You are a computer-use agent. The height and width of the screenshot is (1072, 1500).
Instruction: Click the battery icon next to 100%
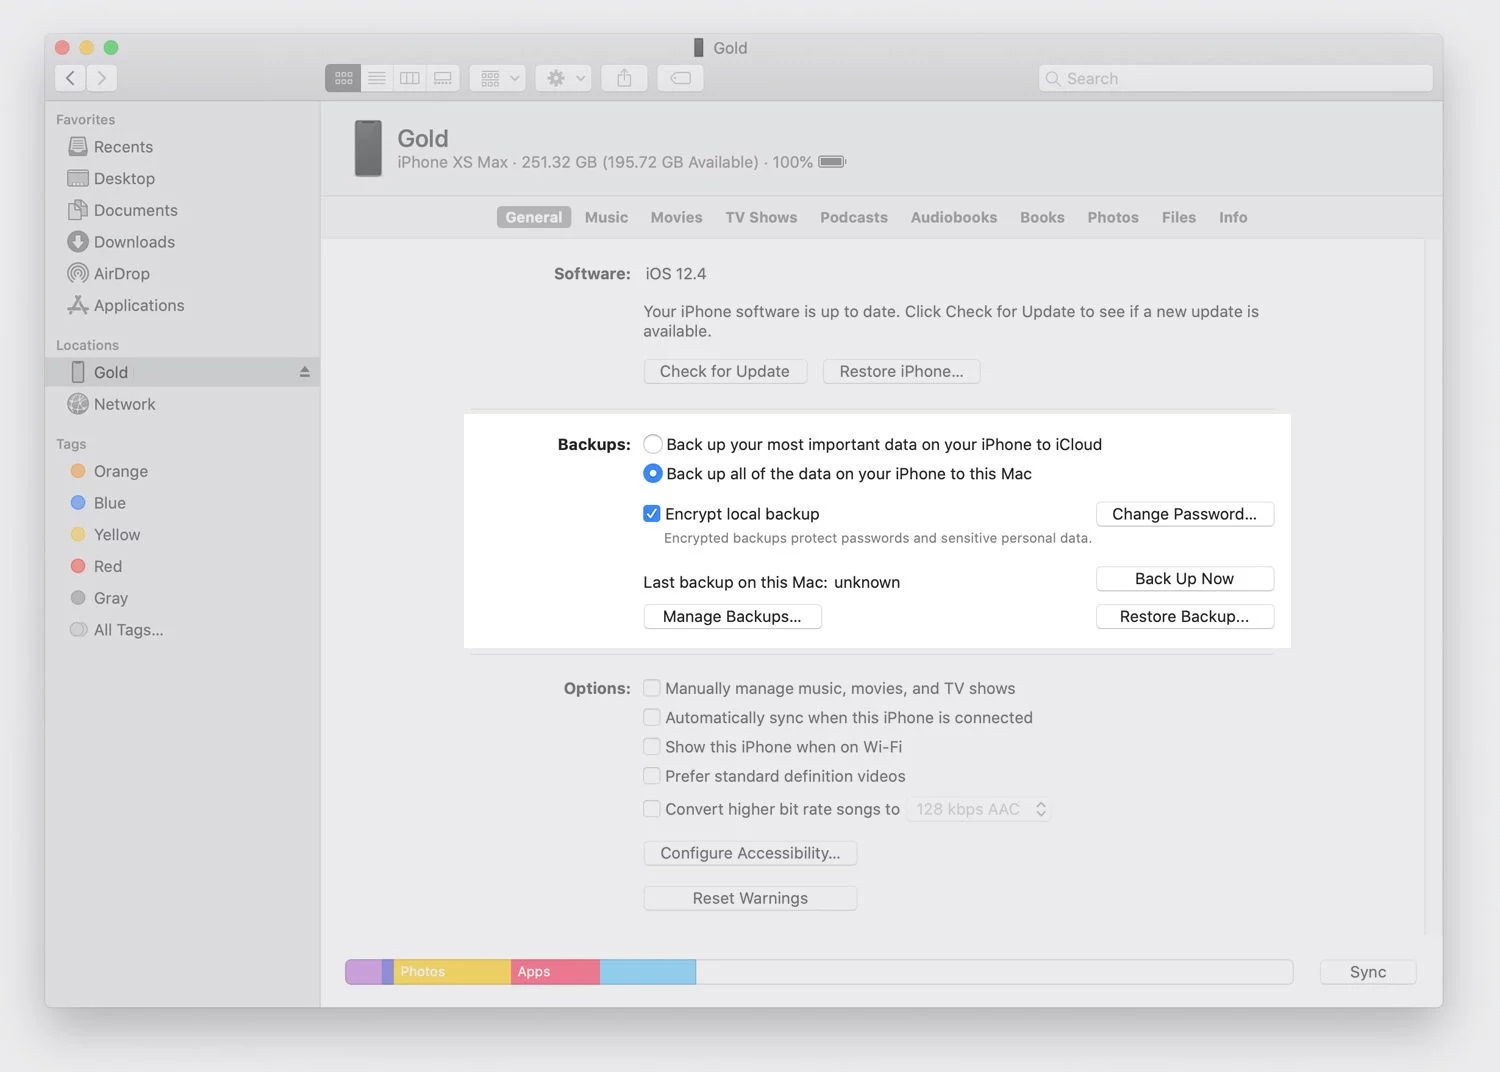tap(832, 162)
